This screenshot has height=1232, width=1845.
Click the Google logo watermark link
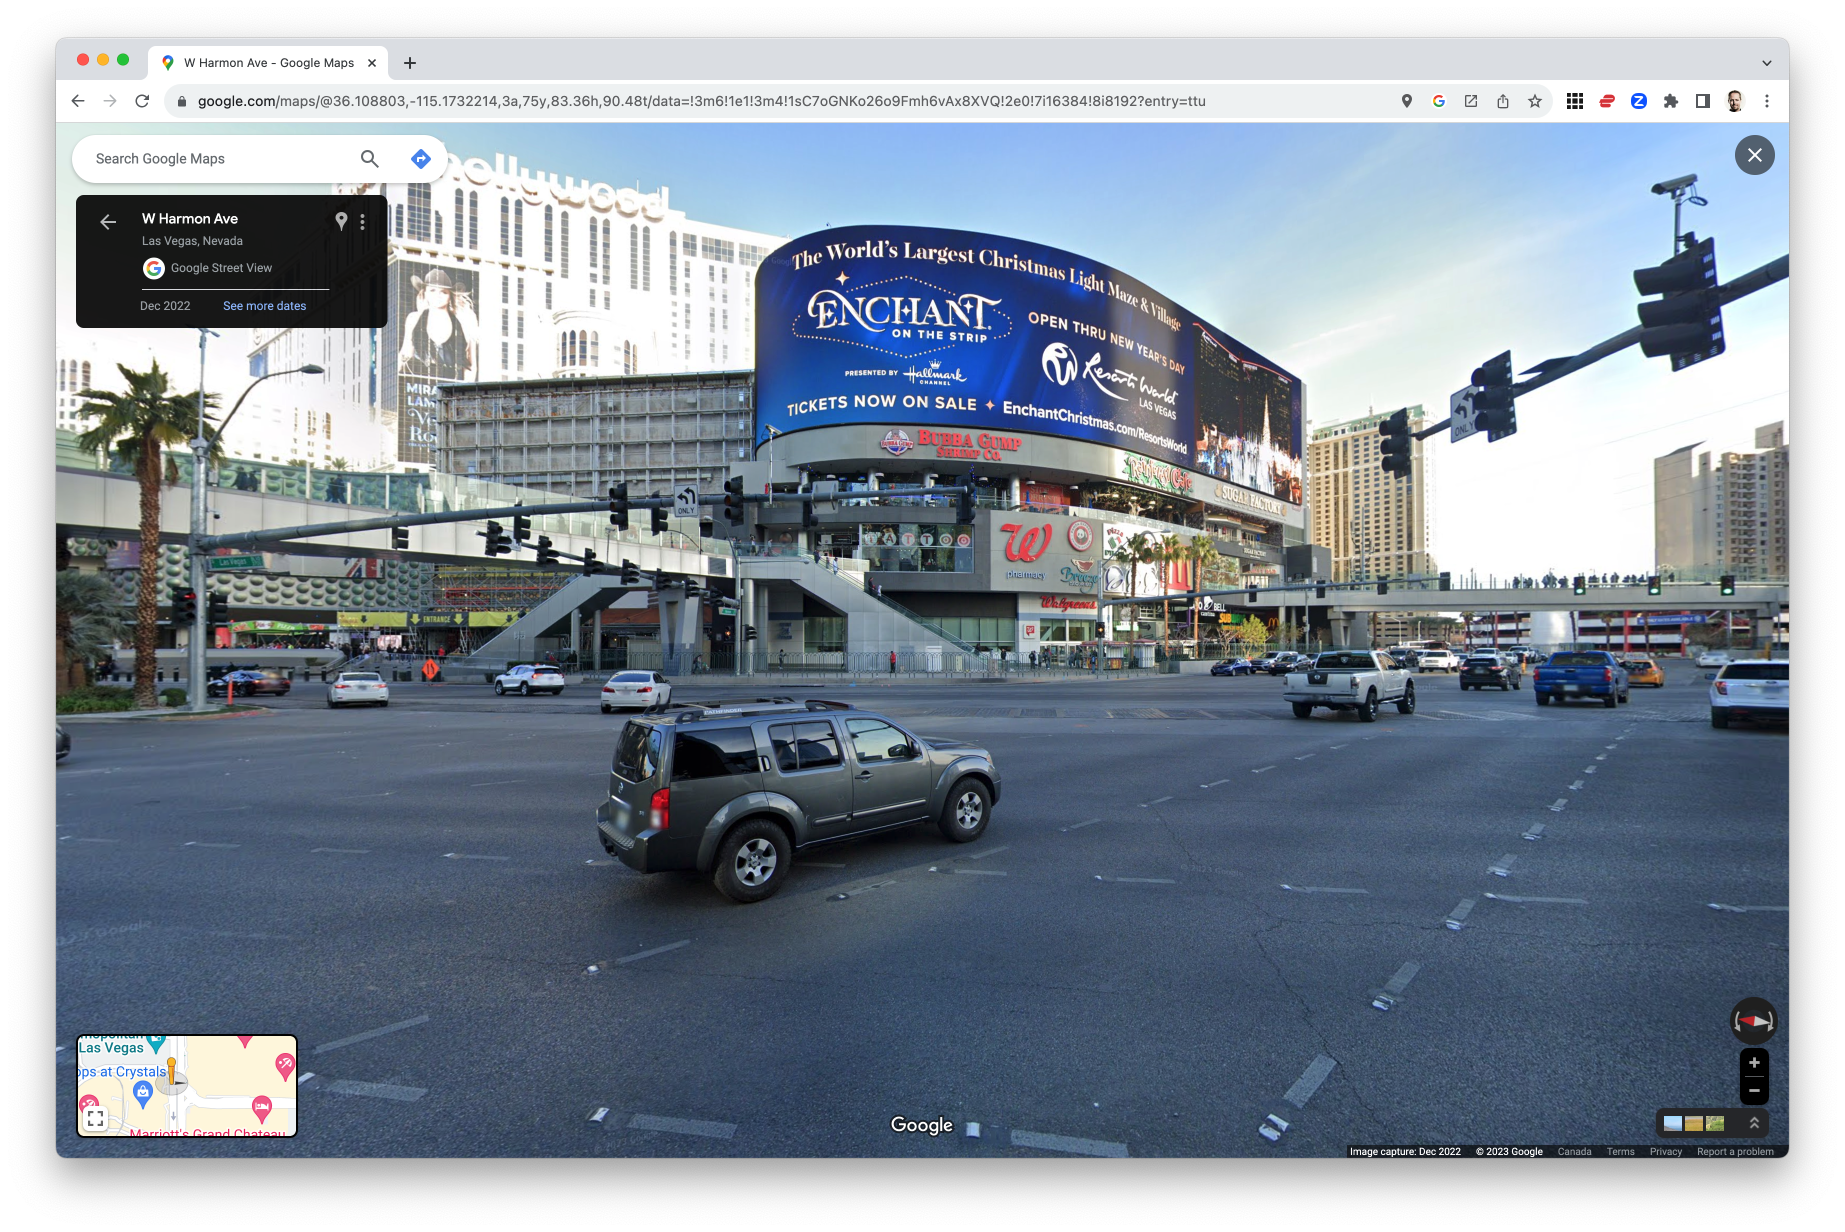point(922,1125)
